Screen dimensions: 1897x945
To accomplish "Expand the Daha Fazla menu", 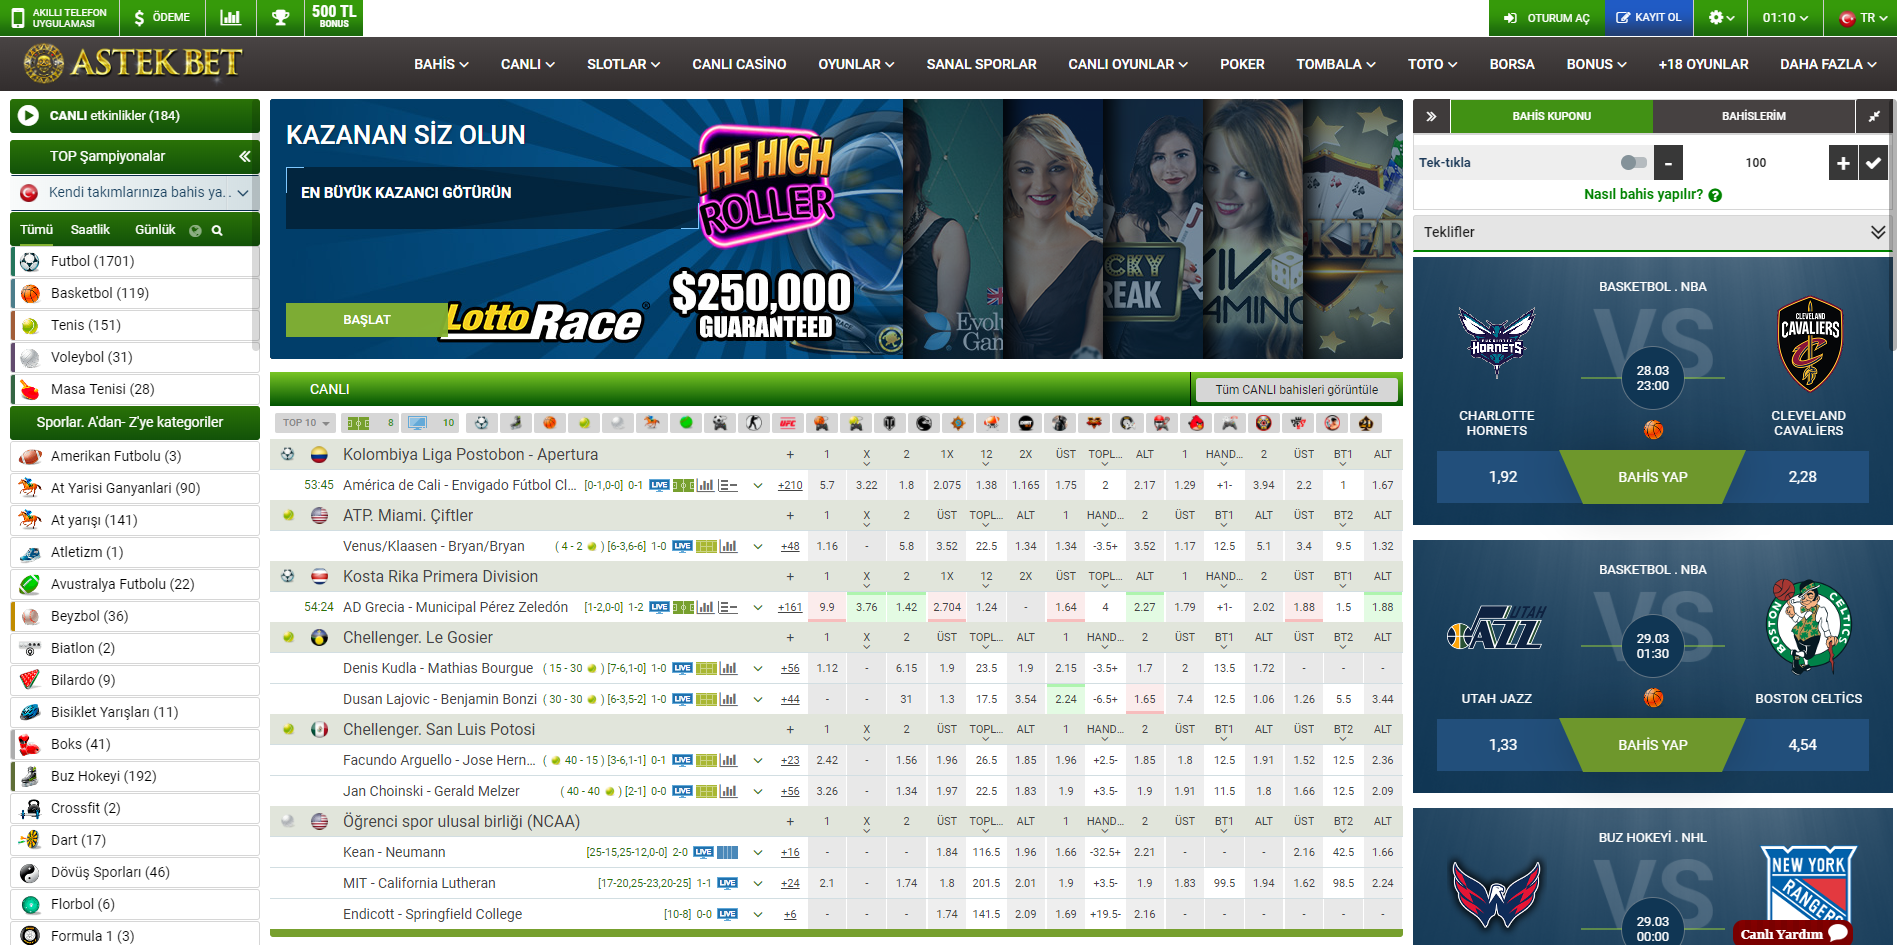I will 1828,64.
